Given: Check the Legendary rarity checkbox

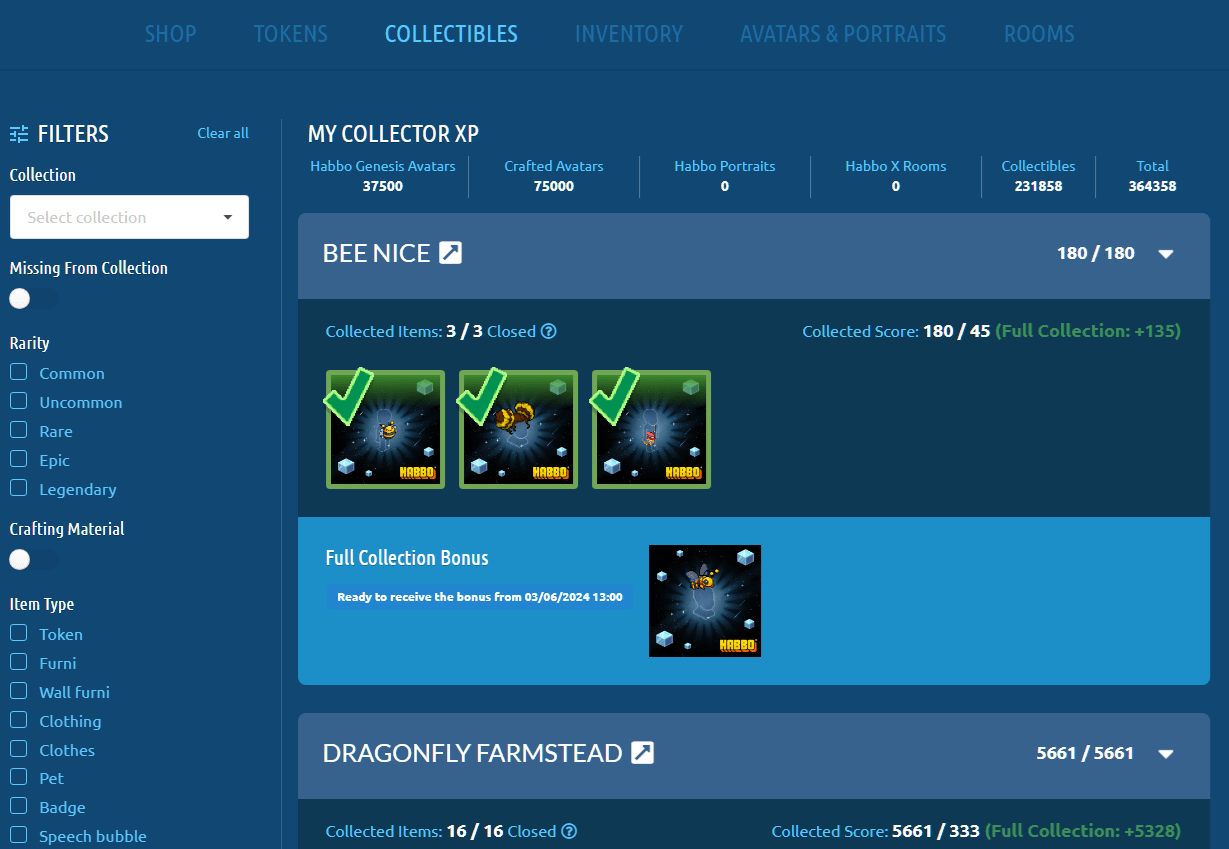Looking at the screenshot, I should point(18,488).
